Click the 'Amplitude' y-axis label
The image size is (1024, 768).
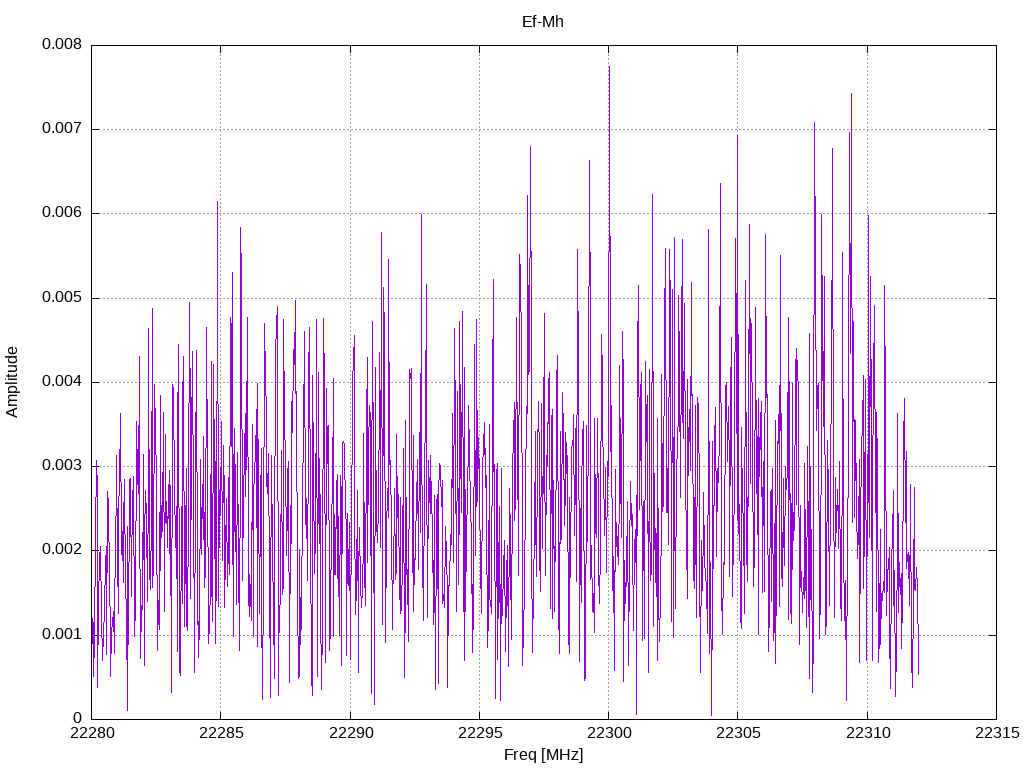(12, 382)
